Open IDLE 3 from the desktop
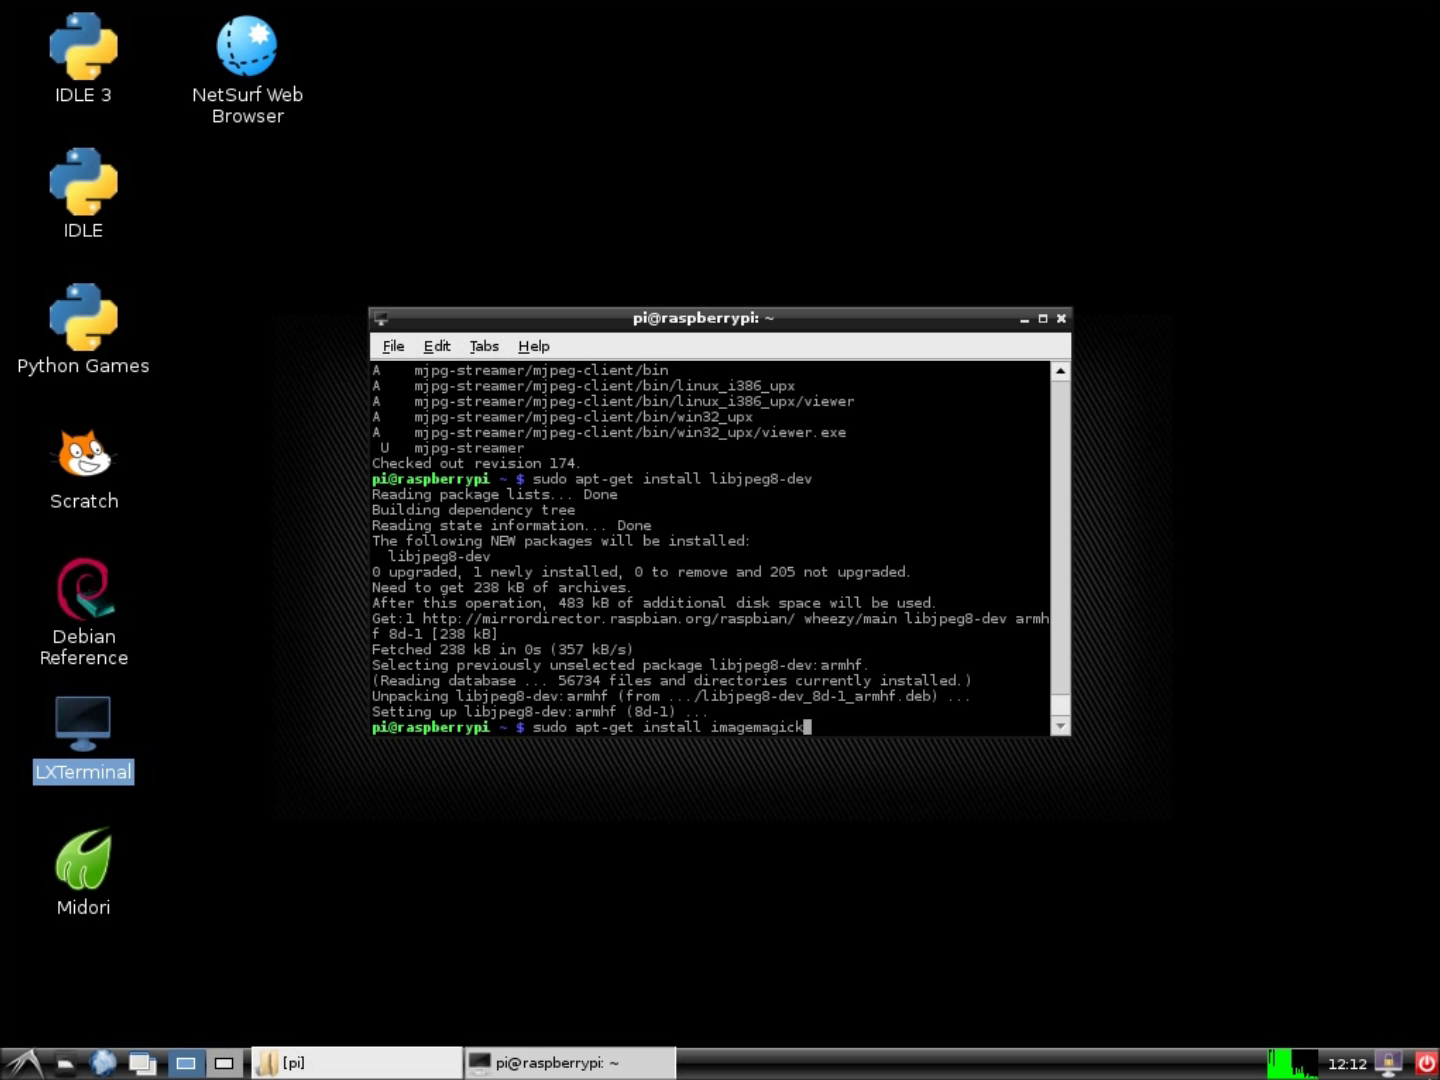Image resolution: width=1440 pixels, height=1080 pixels. (83, 47)
